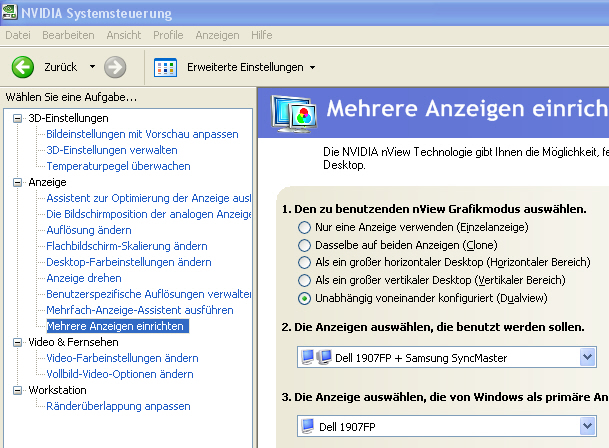Open the Zurück history dropdown arrow
609x448 pixels.
click(x=92, y=66)
